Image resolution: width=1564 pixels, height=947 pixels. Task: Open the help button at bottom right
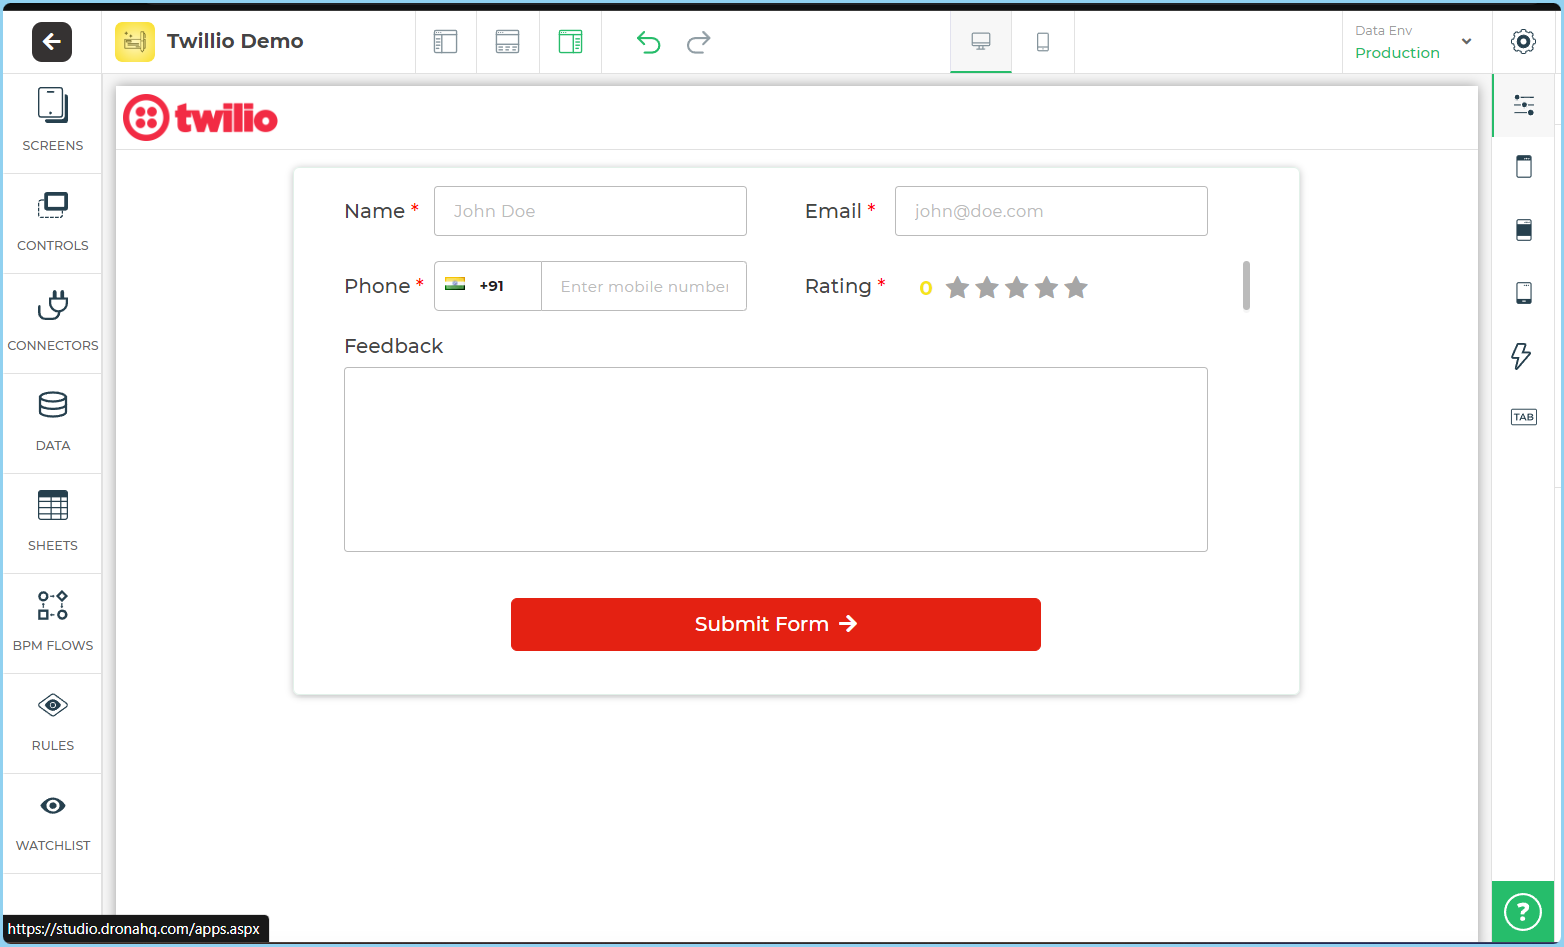pos(1522,911)
